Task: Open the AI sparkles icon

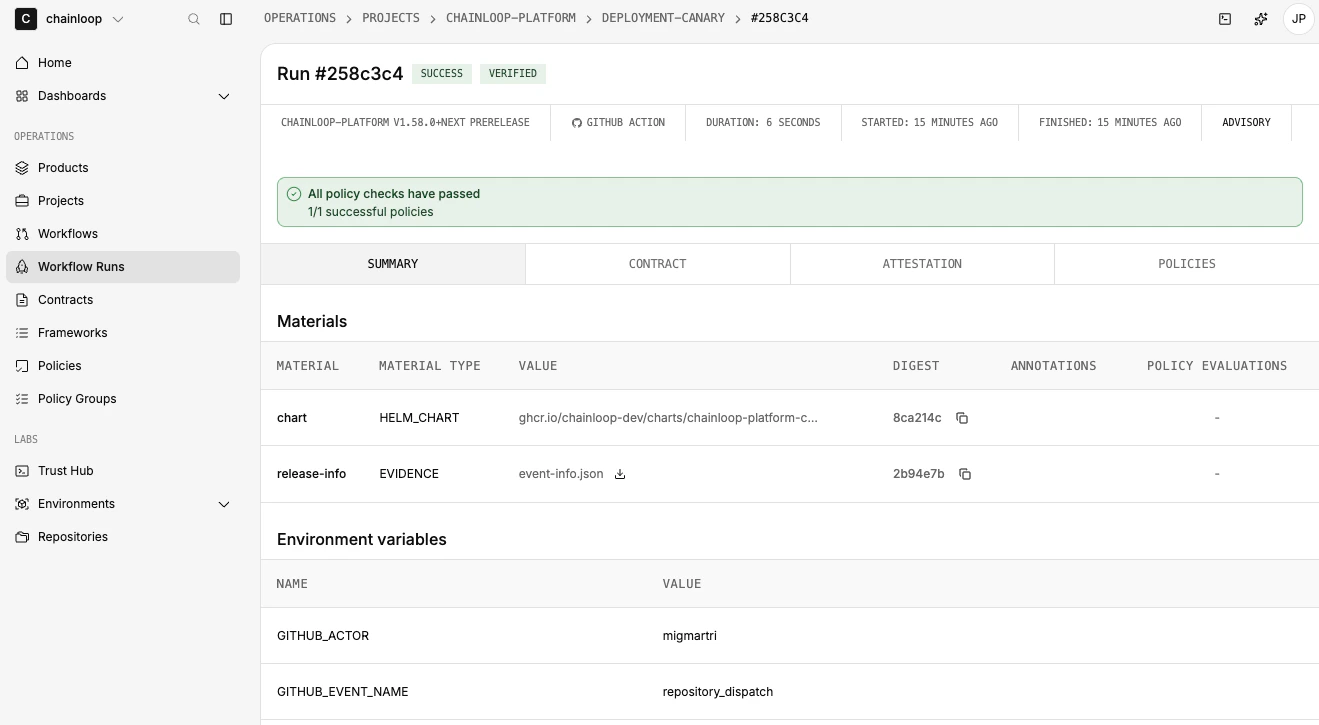Action: [x=1261, y=19]
